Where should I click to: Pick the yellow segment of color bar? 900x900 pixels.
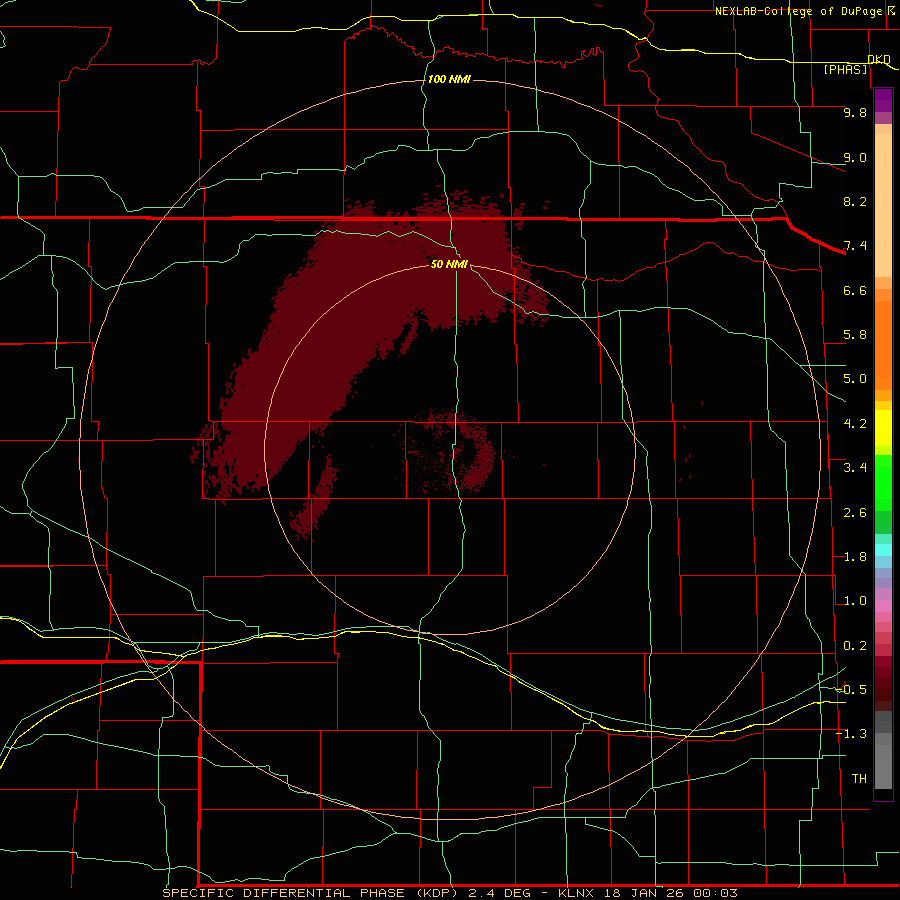(x=883, y=428)
